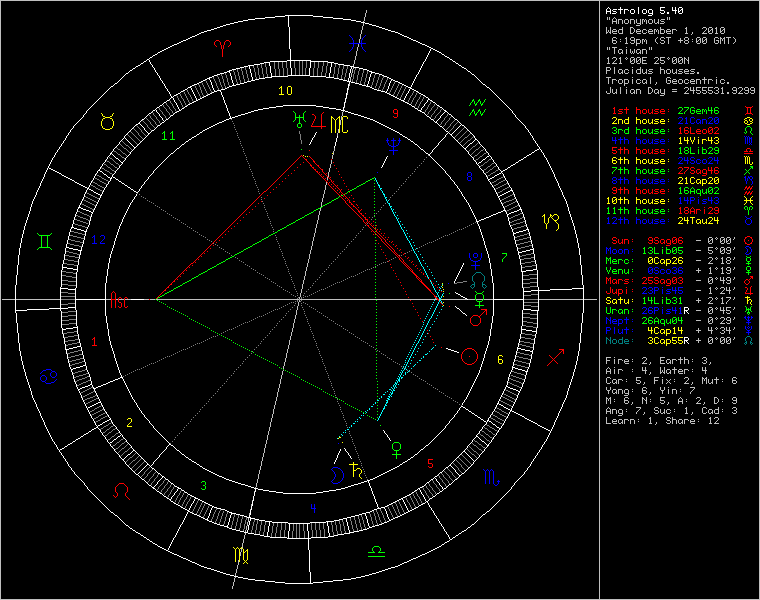Image resolution: width=760 pixels, height=600 pixels.
Task: Select the Pluto glyph inside the wheel
Action: coord(475,260)
